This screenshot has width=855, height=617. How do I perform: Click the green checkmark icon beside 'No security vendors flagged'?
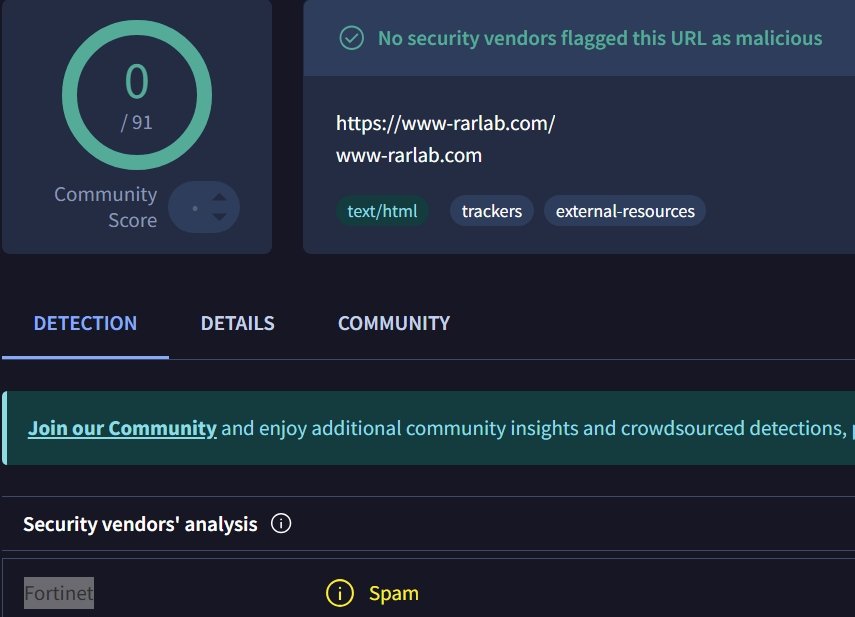click(352, 39)
